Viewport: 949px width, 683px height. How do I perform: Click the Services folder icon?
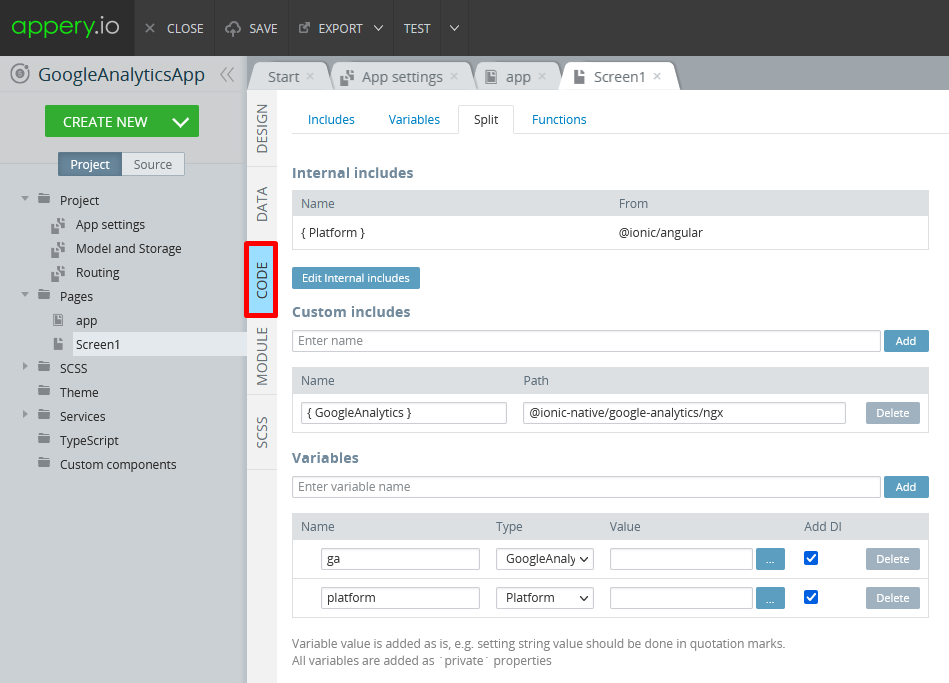click(x=44, y=415)
